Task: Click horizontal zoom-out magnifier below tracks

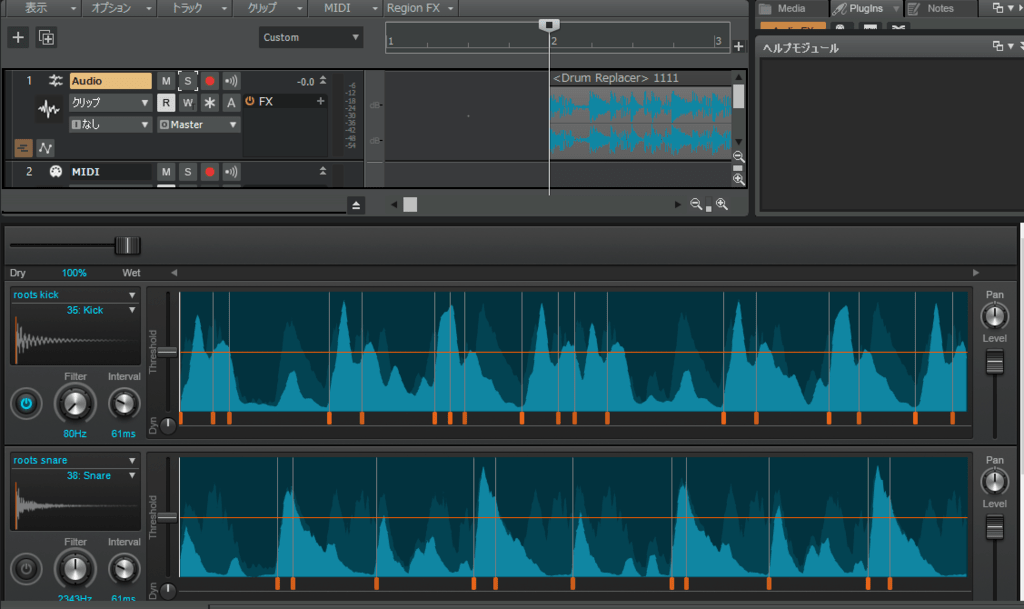Action: 696,204
